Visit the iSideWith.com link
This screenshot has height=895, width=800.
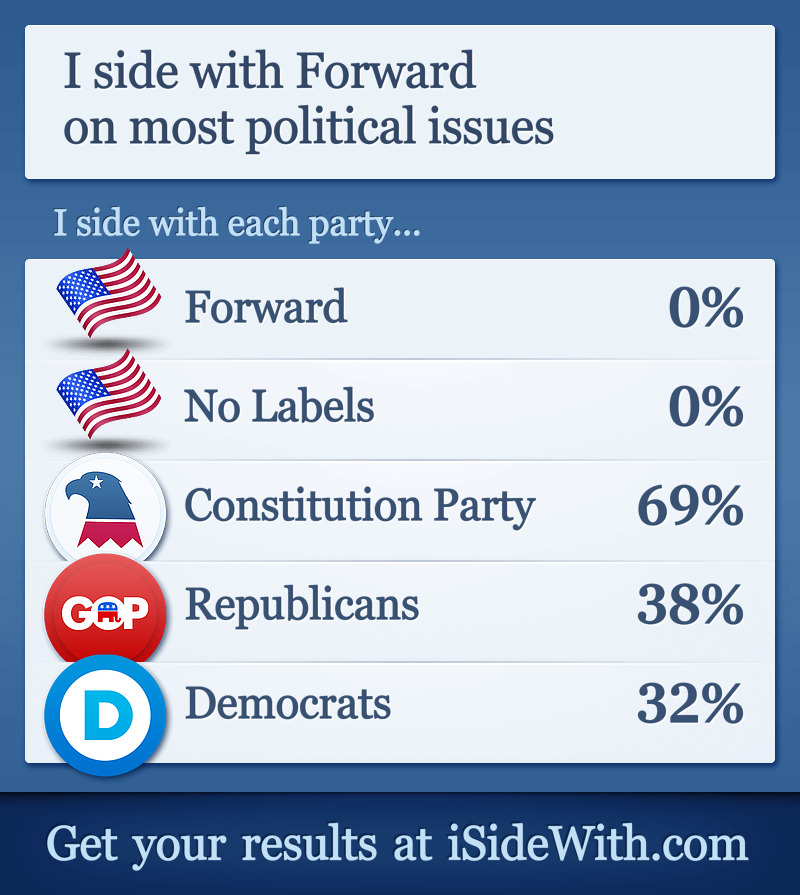click(x=597, y=843)
